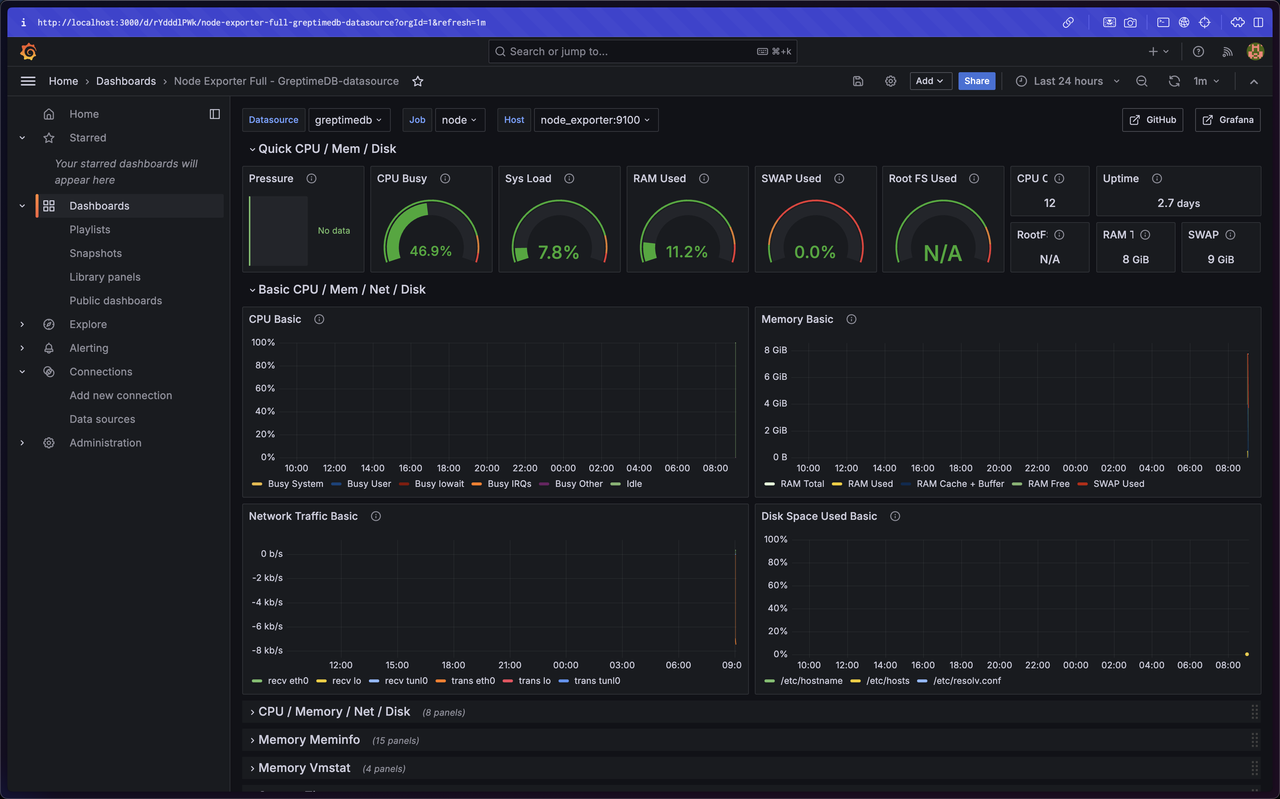Star the Node Exporter Full dashboard
The height and width of the screenshot is (799, 1280).
[x=417, y=81]
